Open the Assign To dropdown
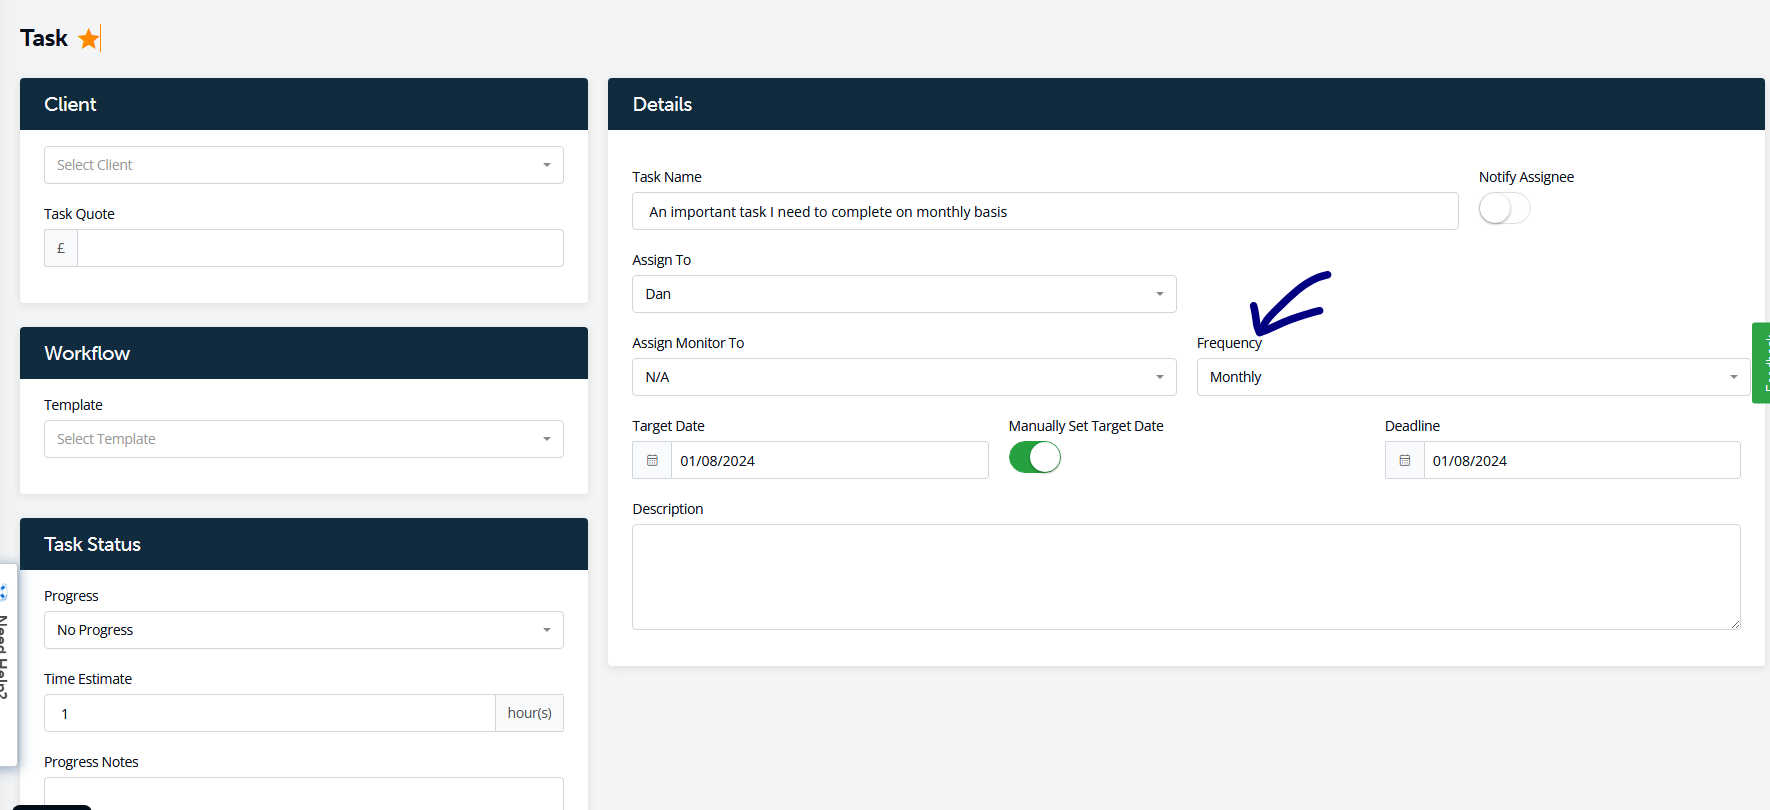This screenshot has height=810, width=1770. tap(903, 294)
